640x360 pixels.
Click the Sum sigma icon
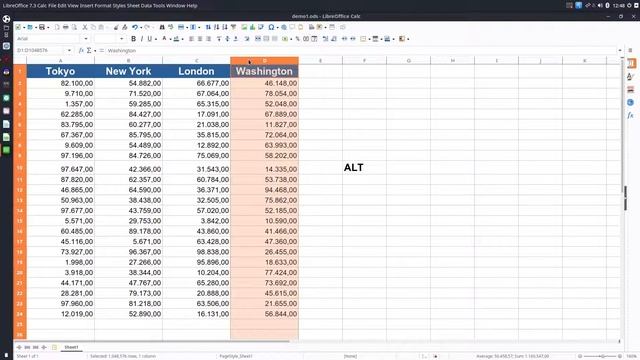[x=89, y=50]
